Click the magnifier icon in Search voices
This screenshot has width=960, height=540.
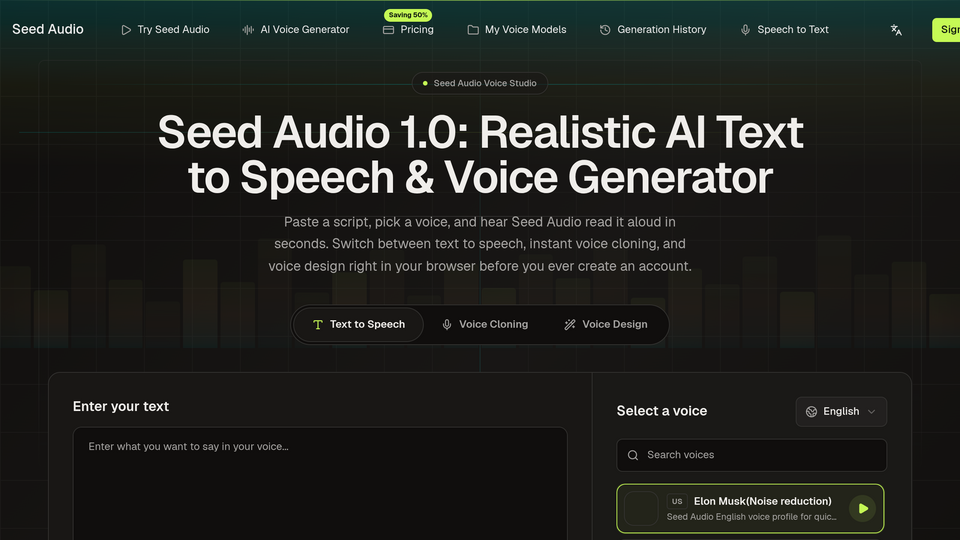(633, 456)
